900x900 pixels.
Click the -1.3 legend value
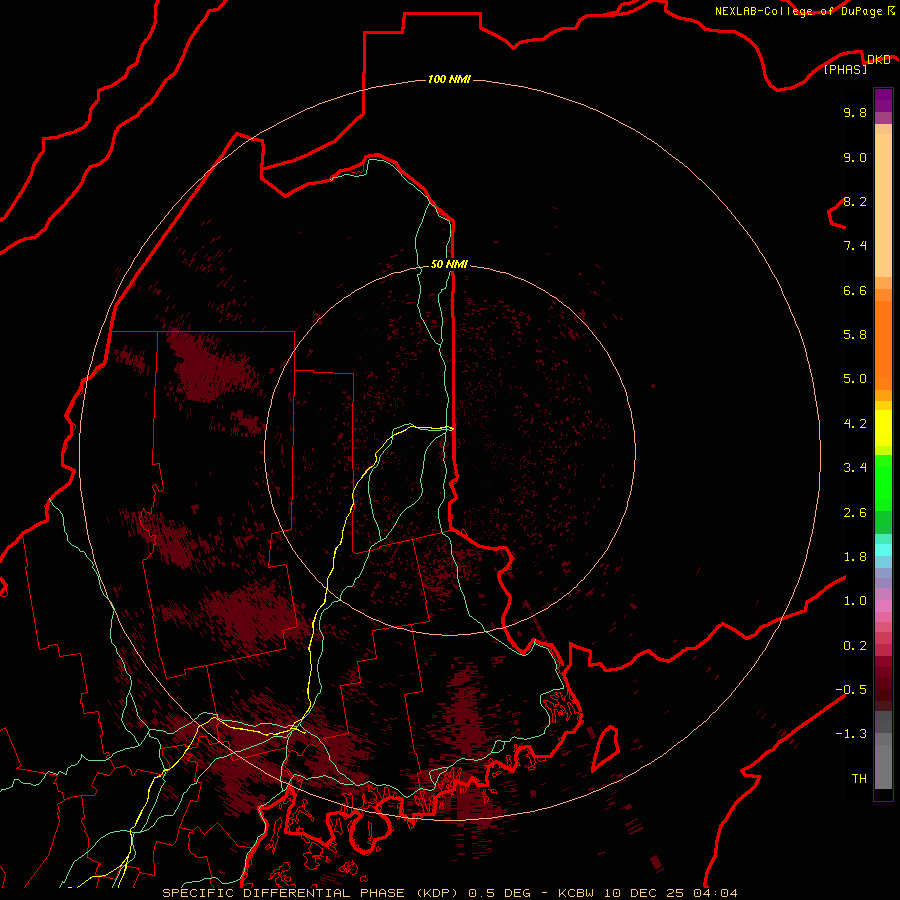click(851, 734)
